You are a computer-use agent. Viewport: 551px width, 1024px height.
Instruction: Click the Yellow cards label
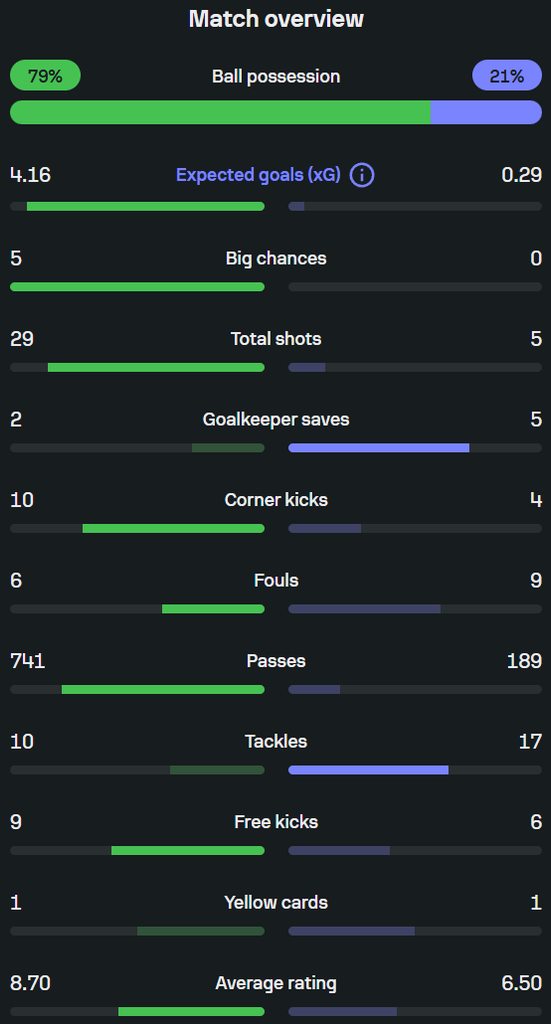276,903
